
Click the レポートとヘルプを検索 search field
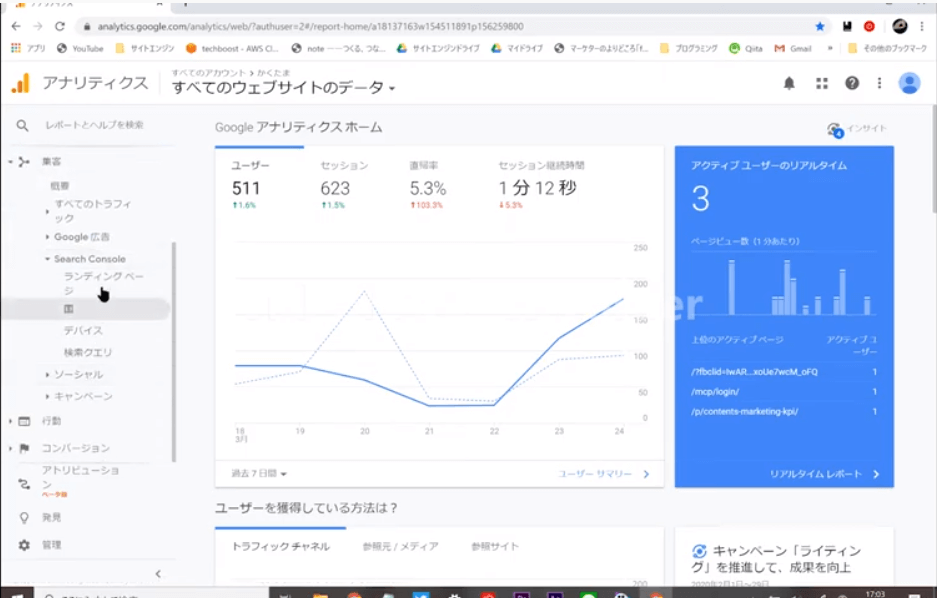94,125
